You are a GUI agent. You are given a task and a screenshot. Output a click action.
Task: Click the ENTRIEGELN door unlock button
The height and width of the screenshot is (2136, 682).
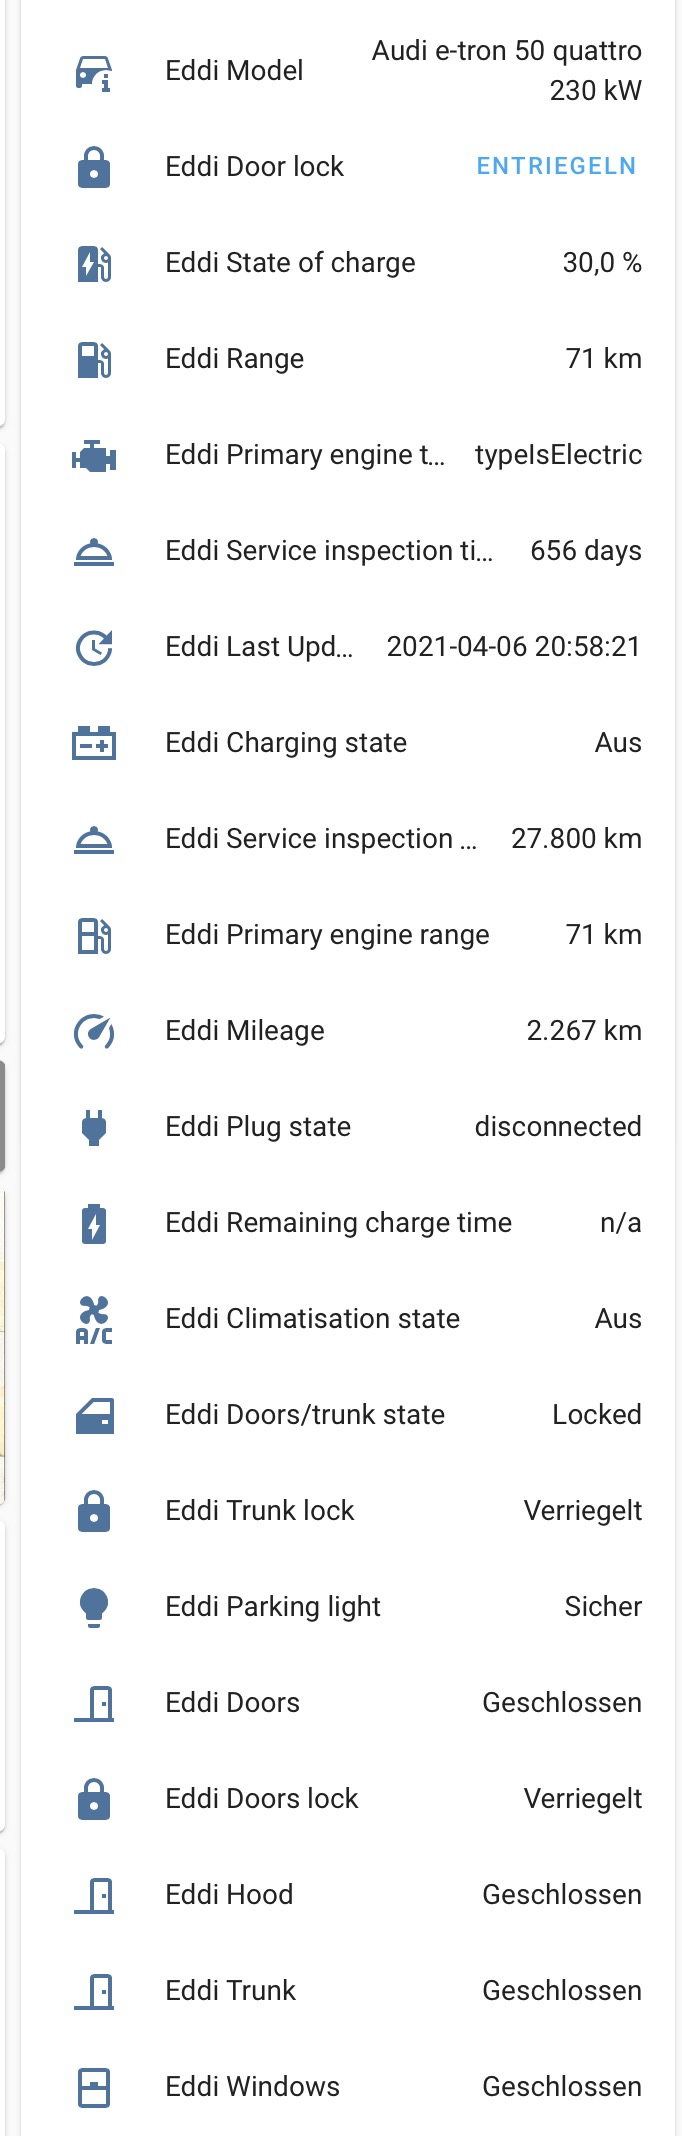click(x=556, y=166)
